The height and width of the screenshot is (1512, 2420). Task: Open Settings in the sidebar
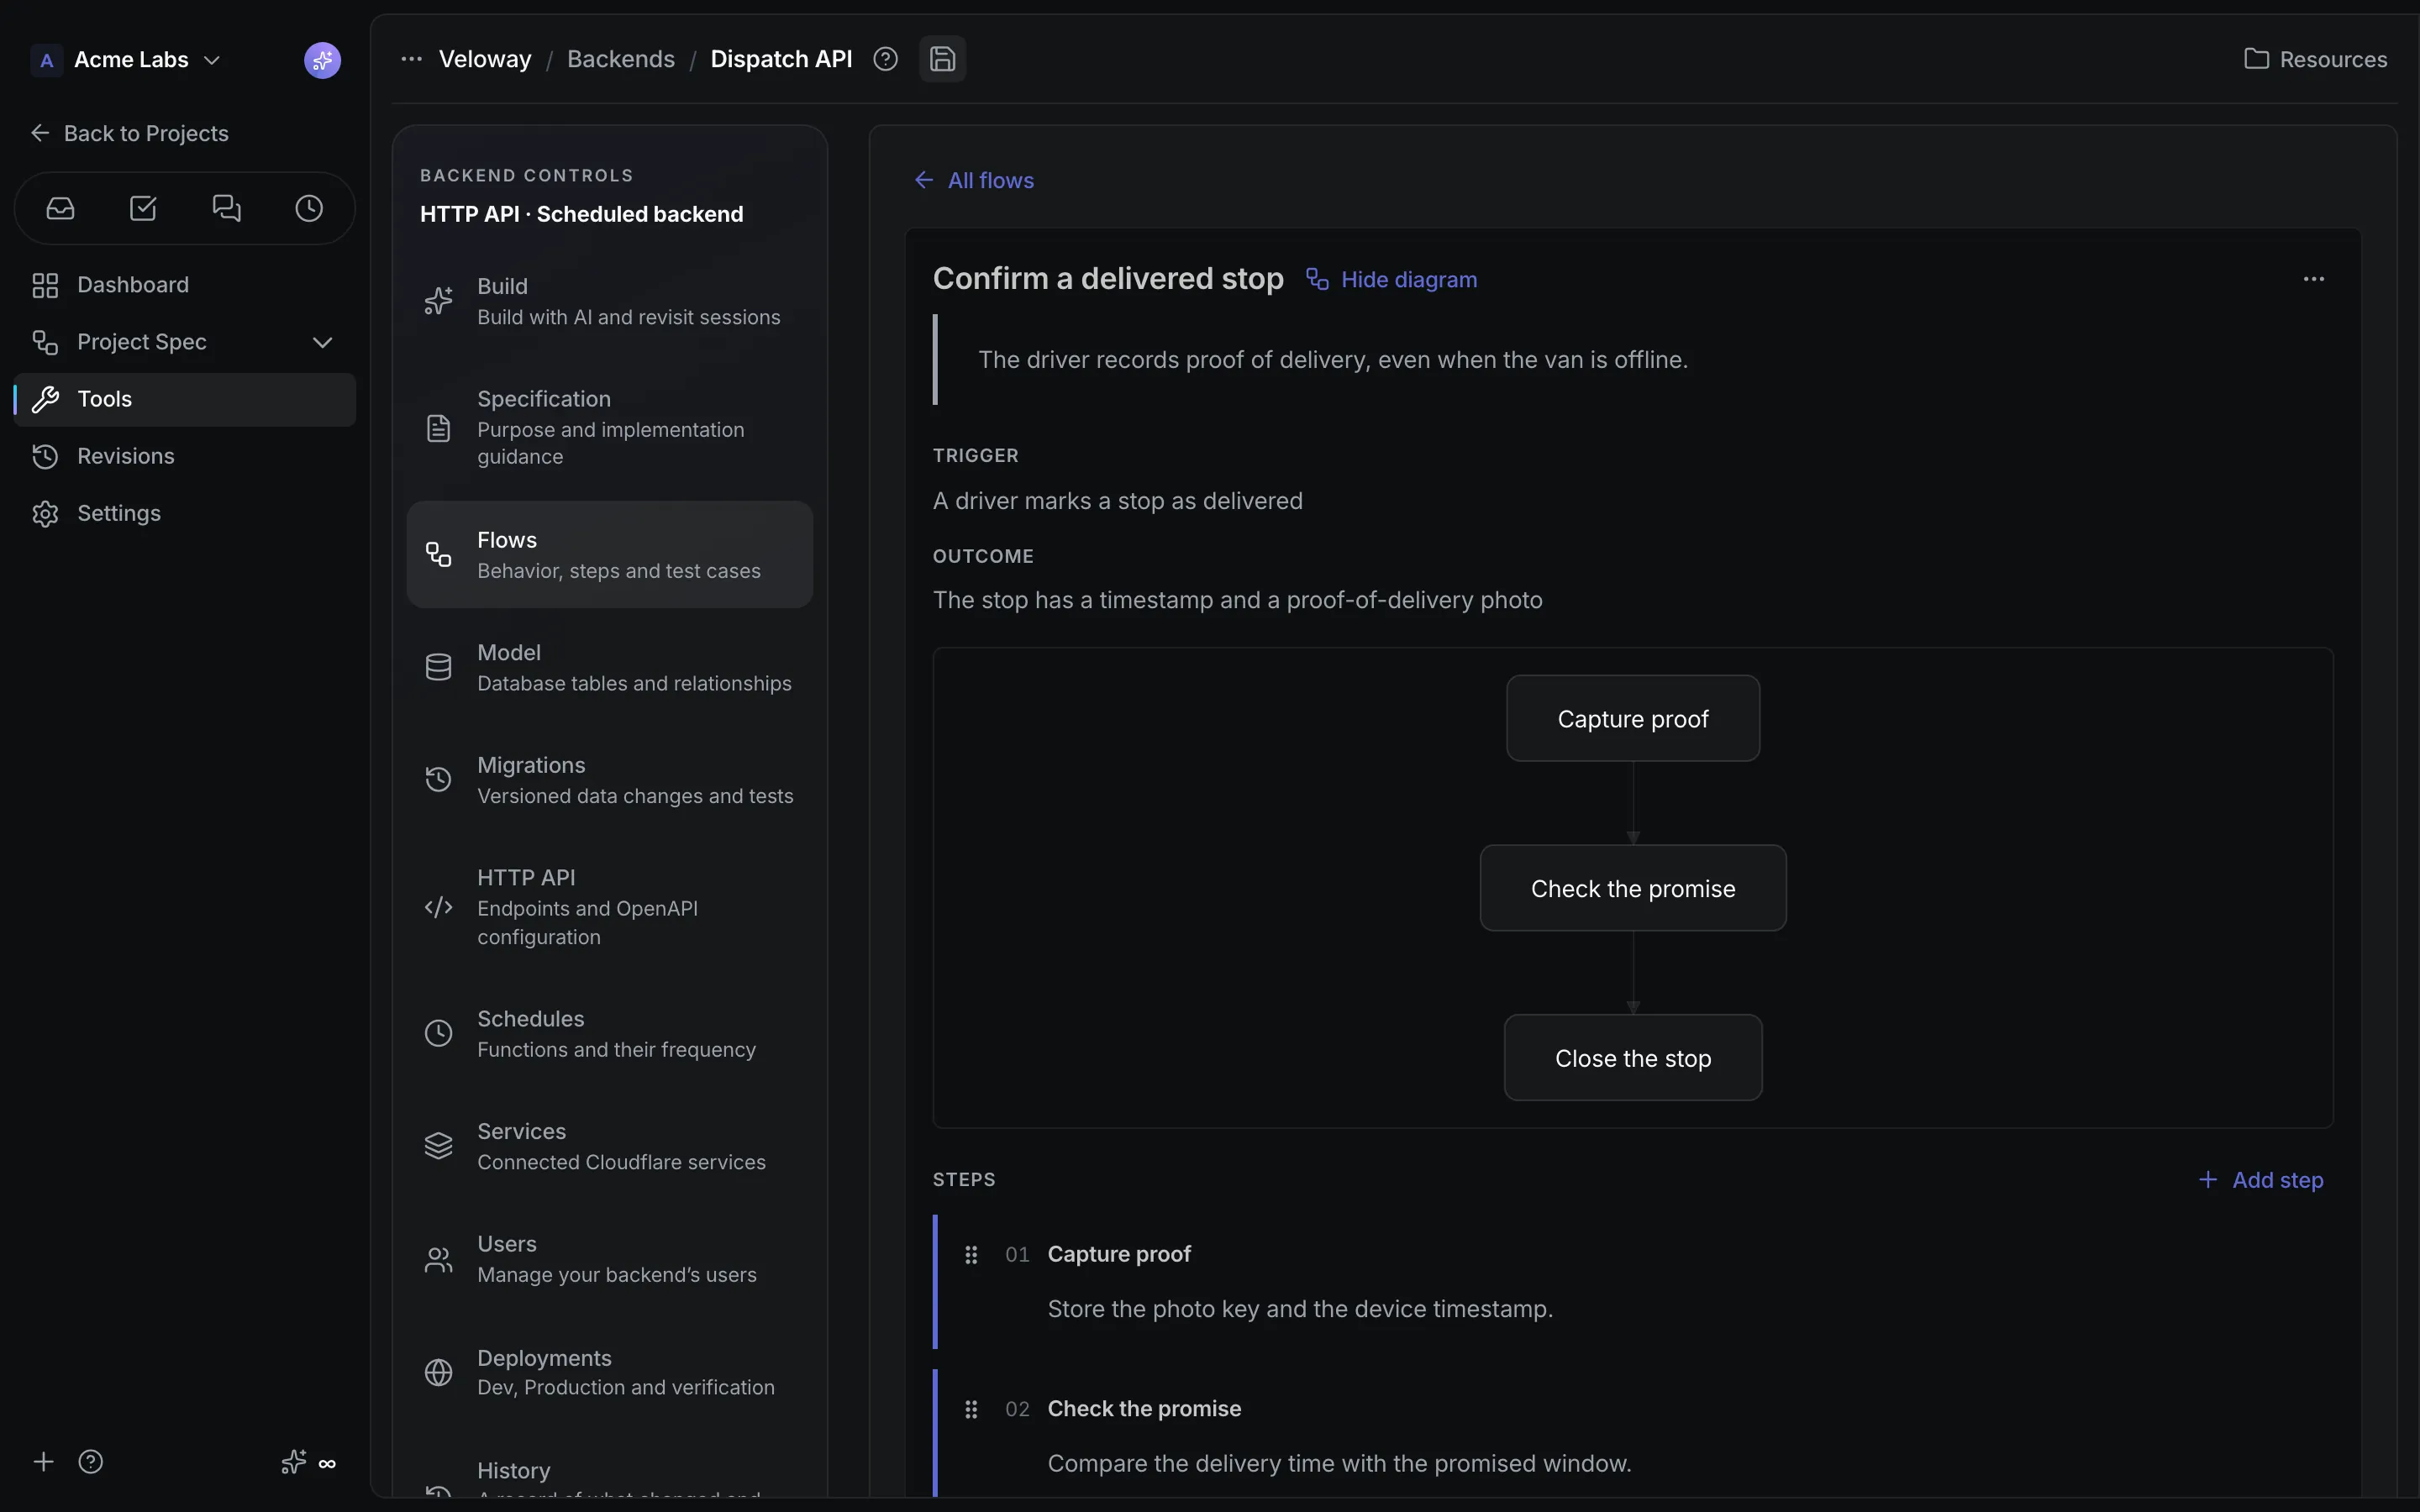pos(184,513)
